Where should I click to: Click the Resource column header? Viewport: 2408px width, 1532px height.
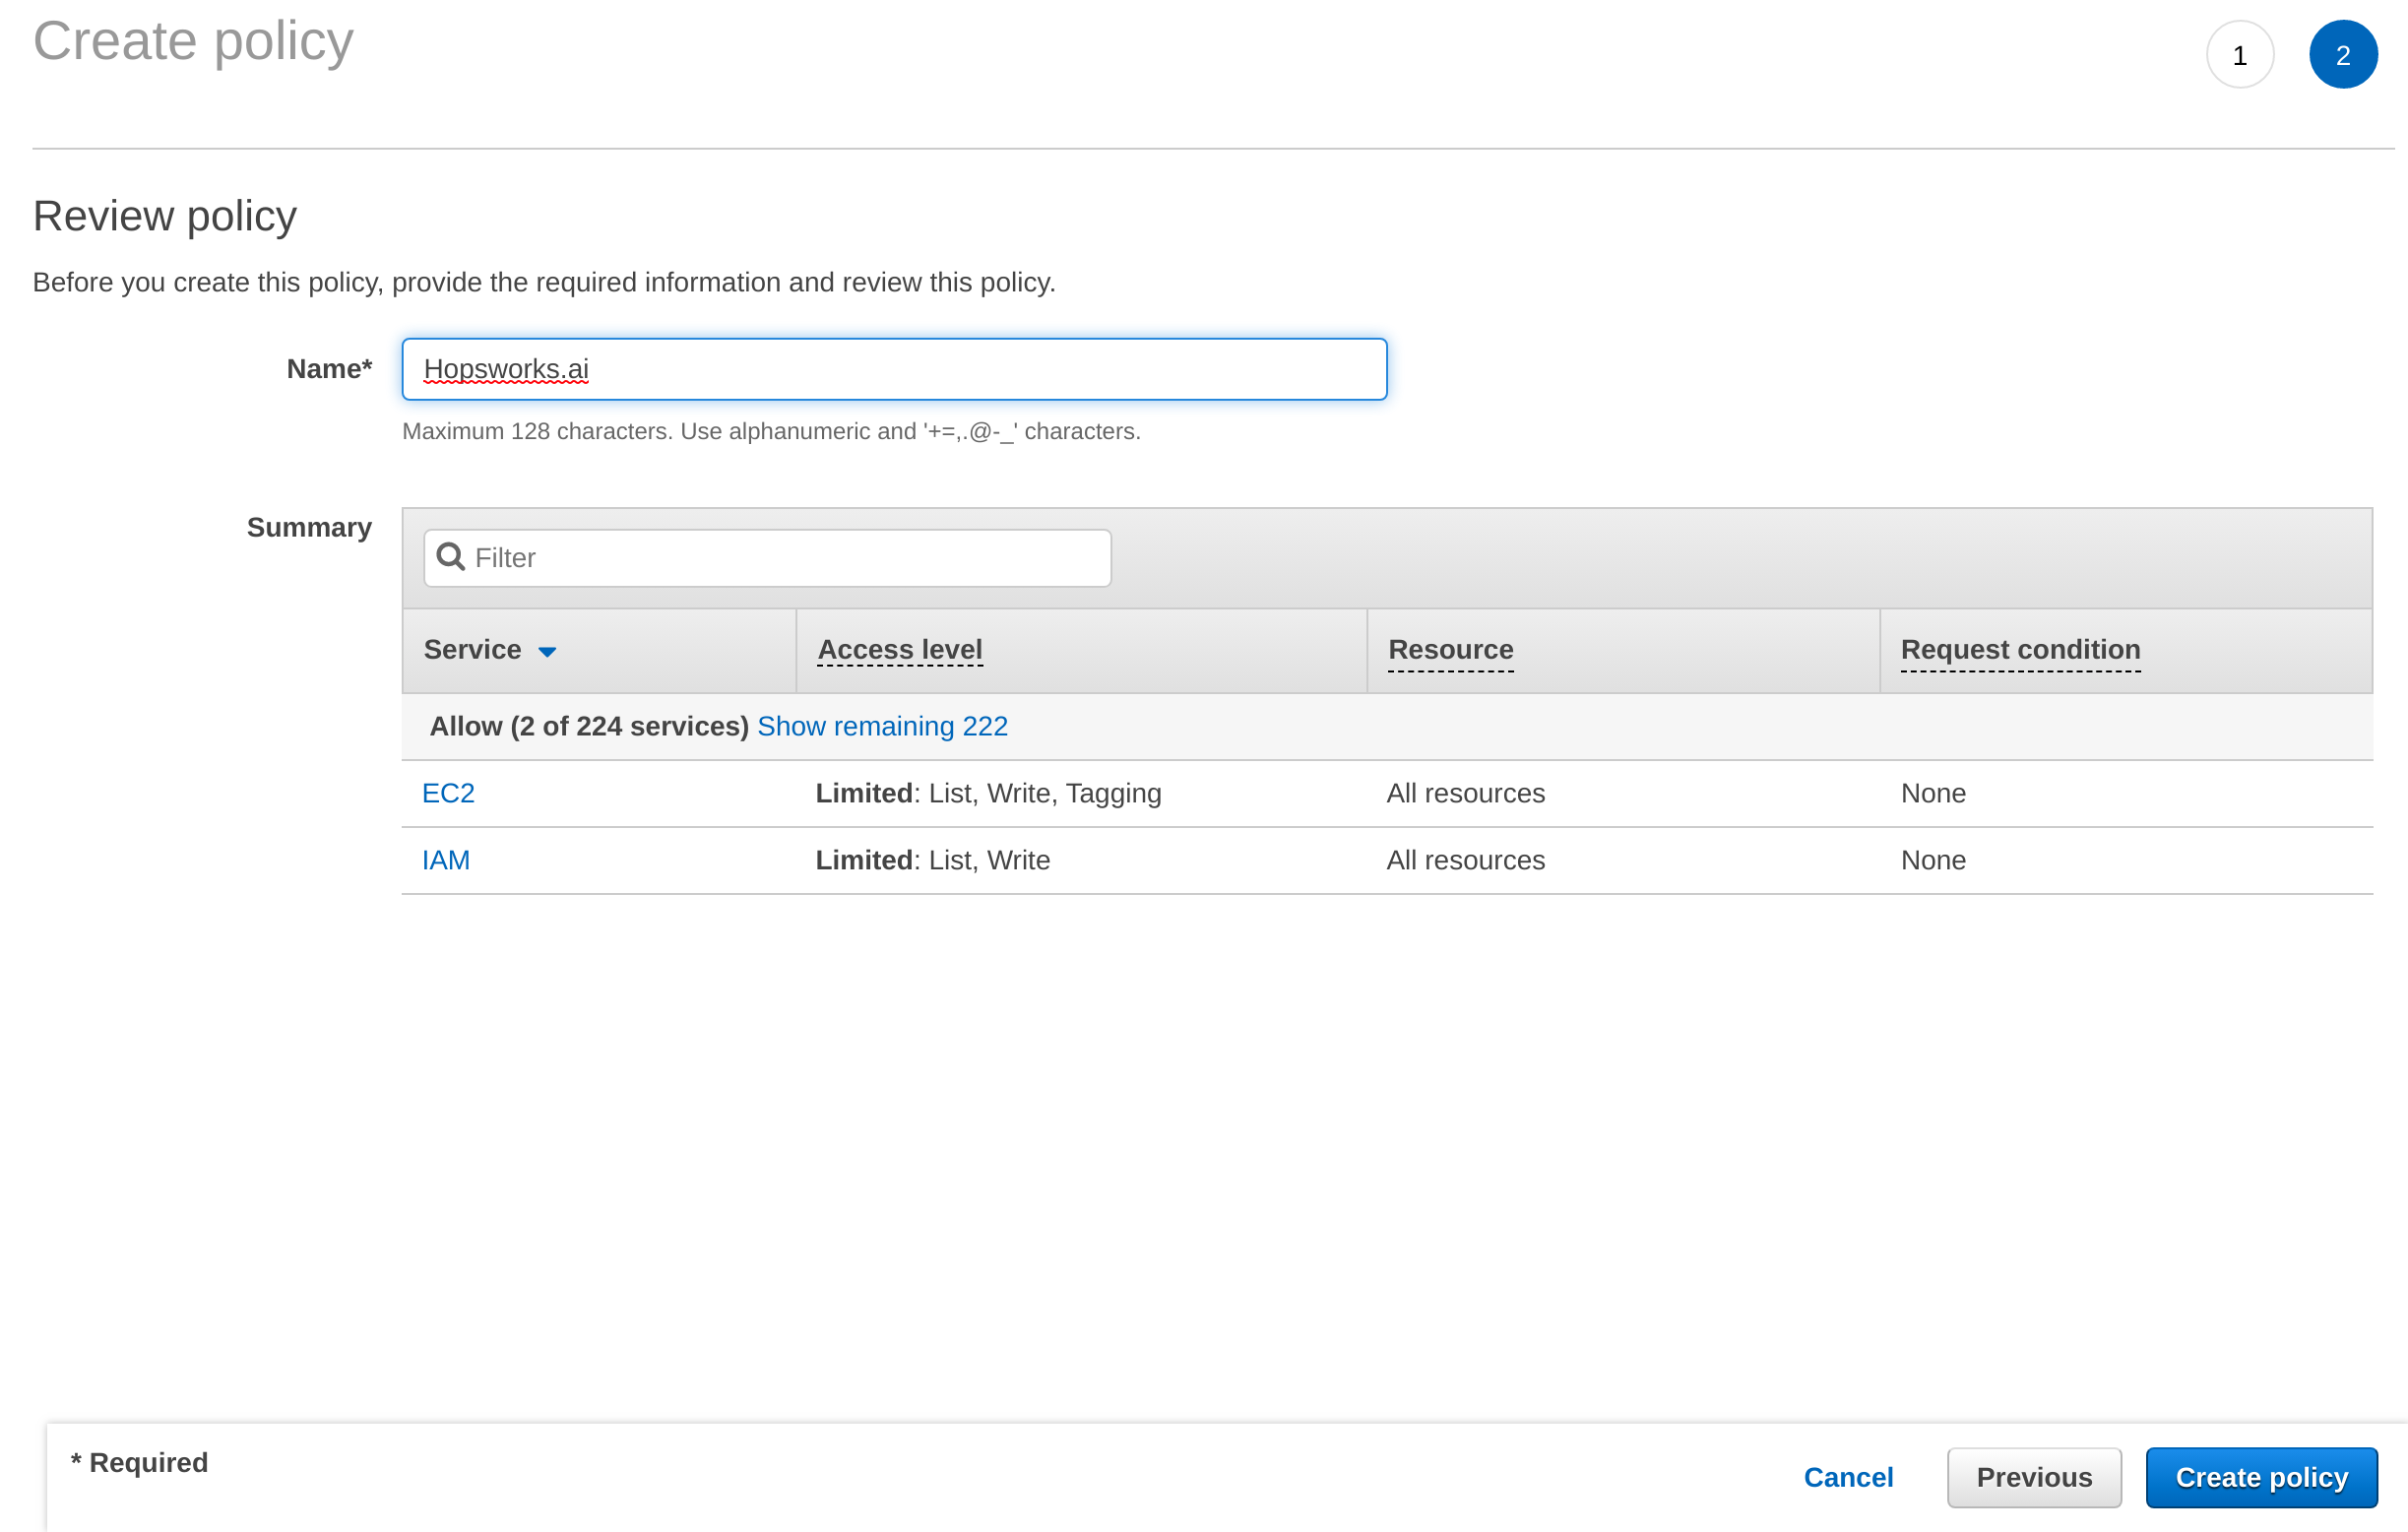tap(1450, 650)
